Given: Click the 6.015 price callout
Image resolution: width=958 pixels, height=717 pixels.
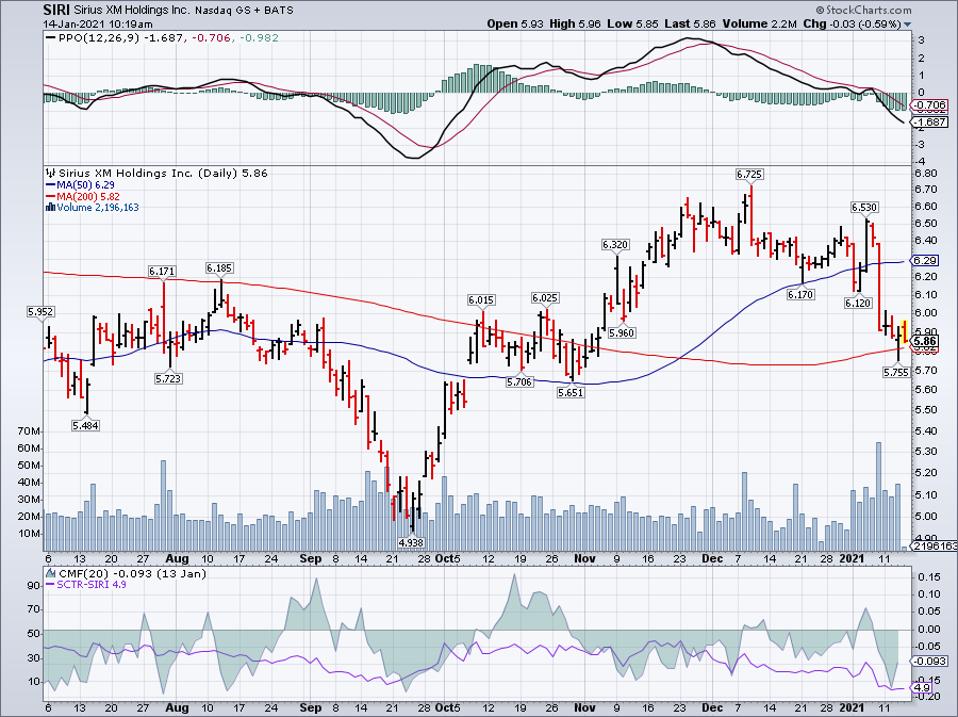Looking at the screenshot, I should pyautogui.click(x=481, y=300).
